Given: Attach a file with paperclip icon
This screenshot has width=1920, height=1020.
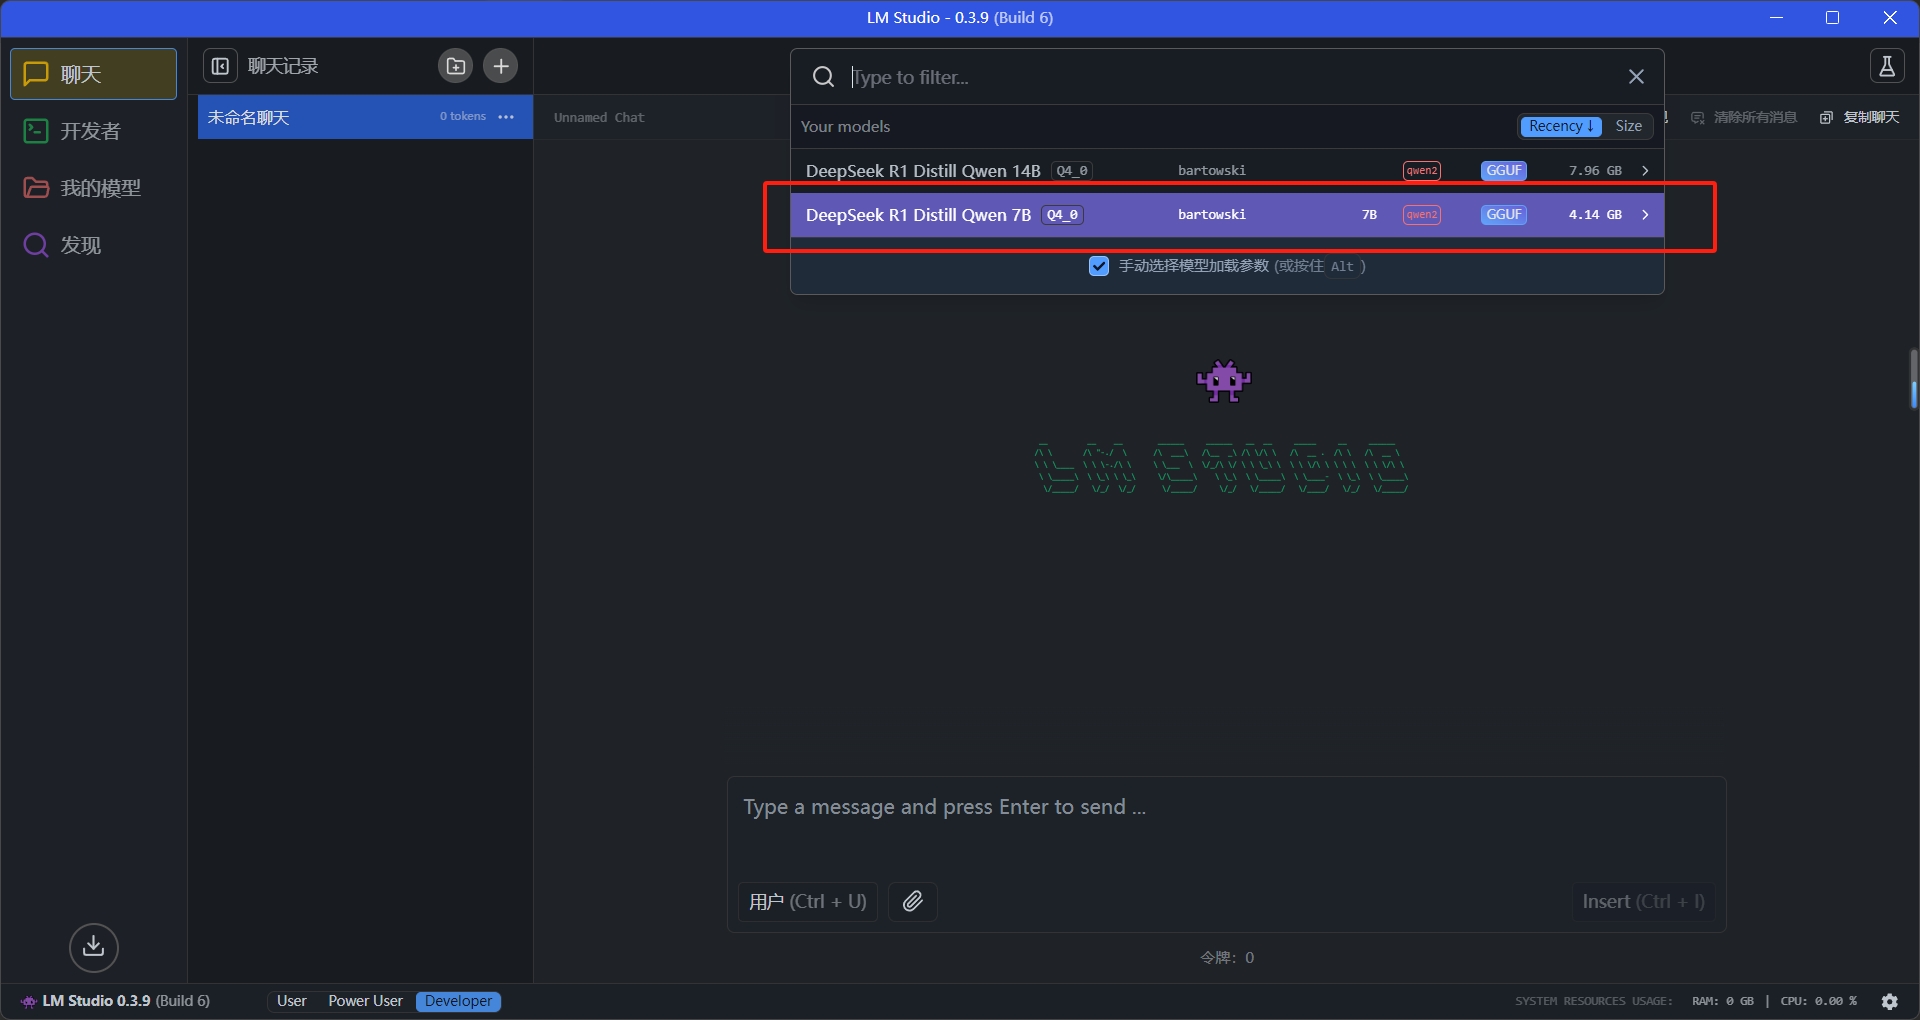Looking at the screenshot, I should tap(913, 902).
